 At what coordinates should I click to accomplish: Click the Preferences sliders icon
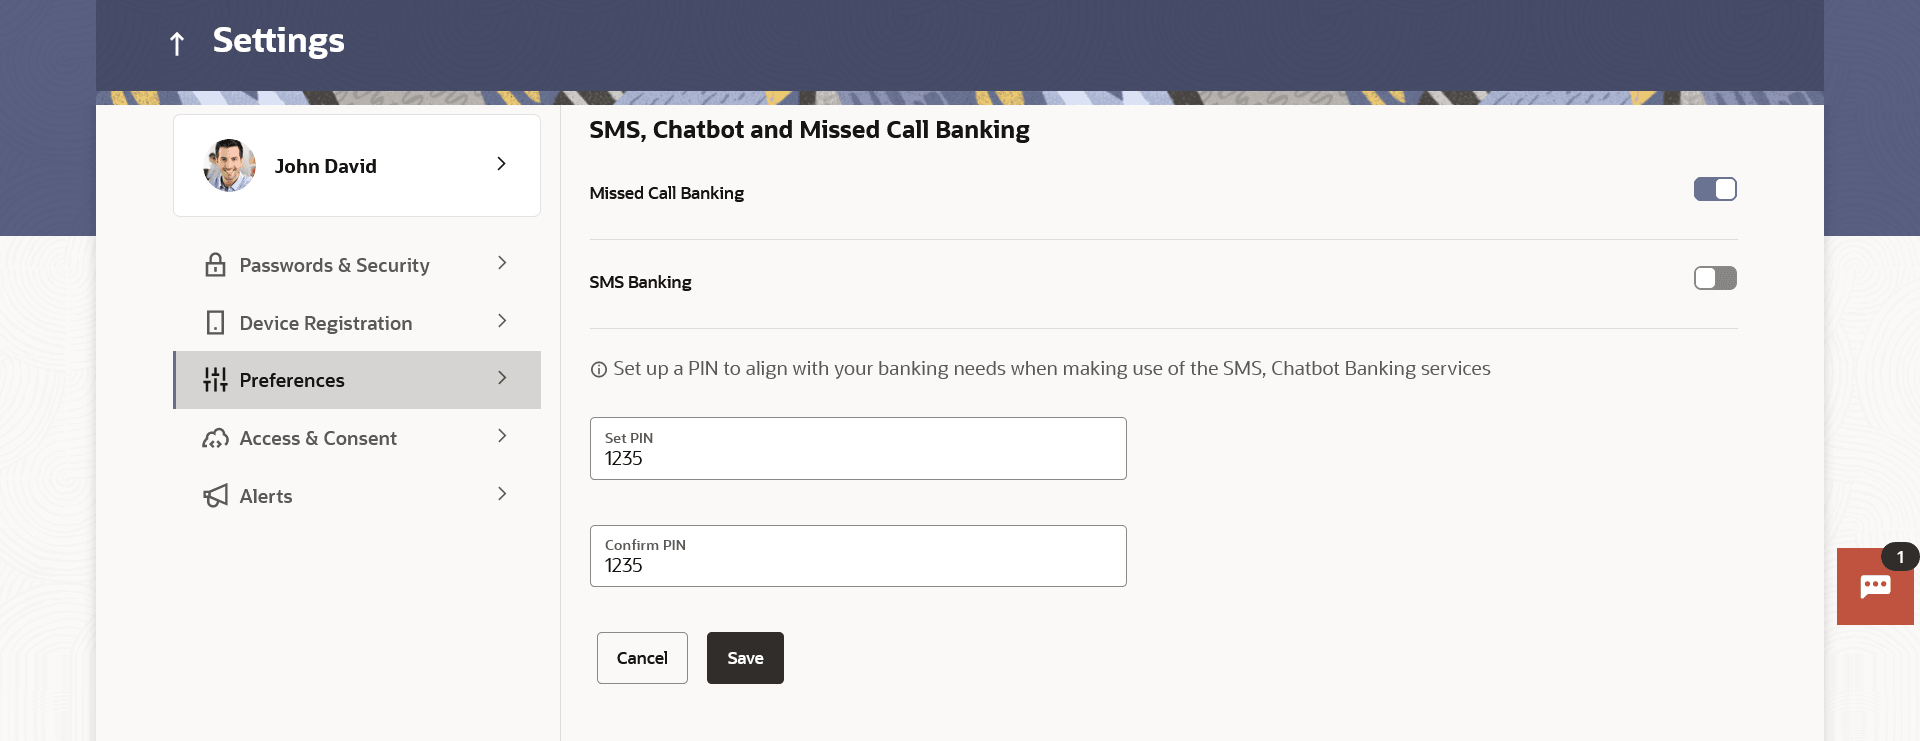[215, 380]
